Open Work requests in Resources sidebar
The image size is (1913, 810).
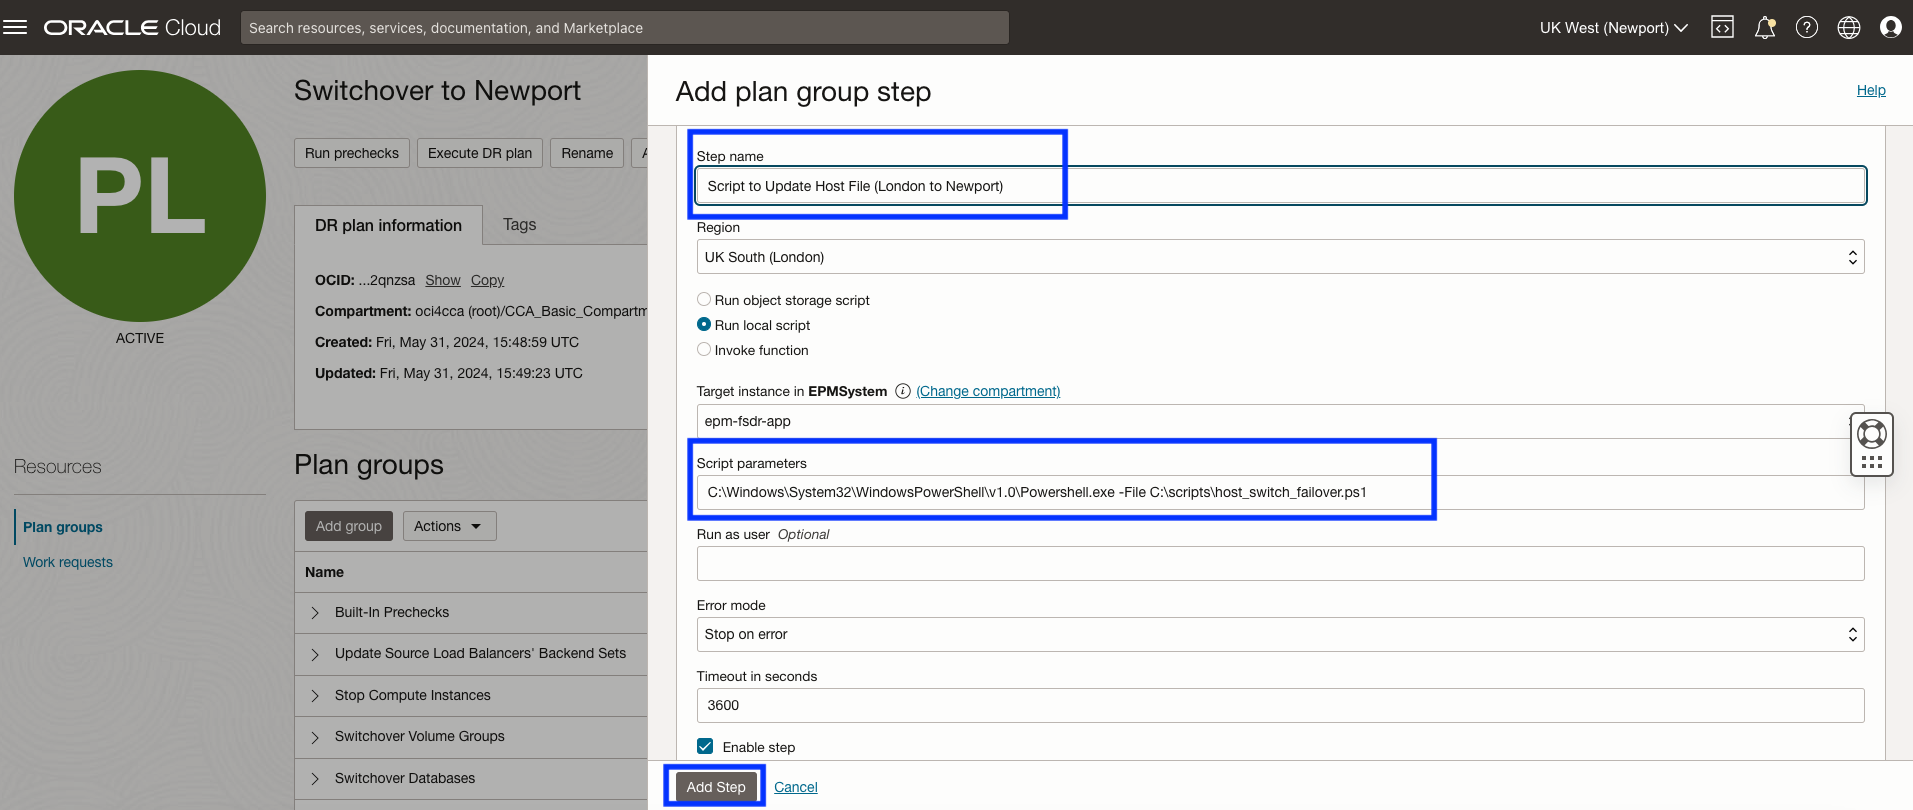click(x=68, y=562)
